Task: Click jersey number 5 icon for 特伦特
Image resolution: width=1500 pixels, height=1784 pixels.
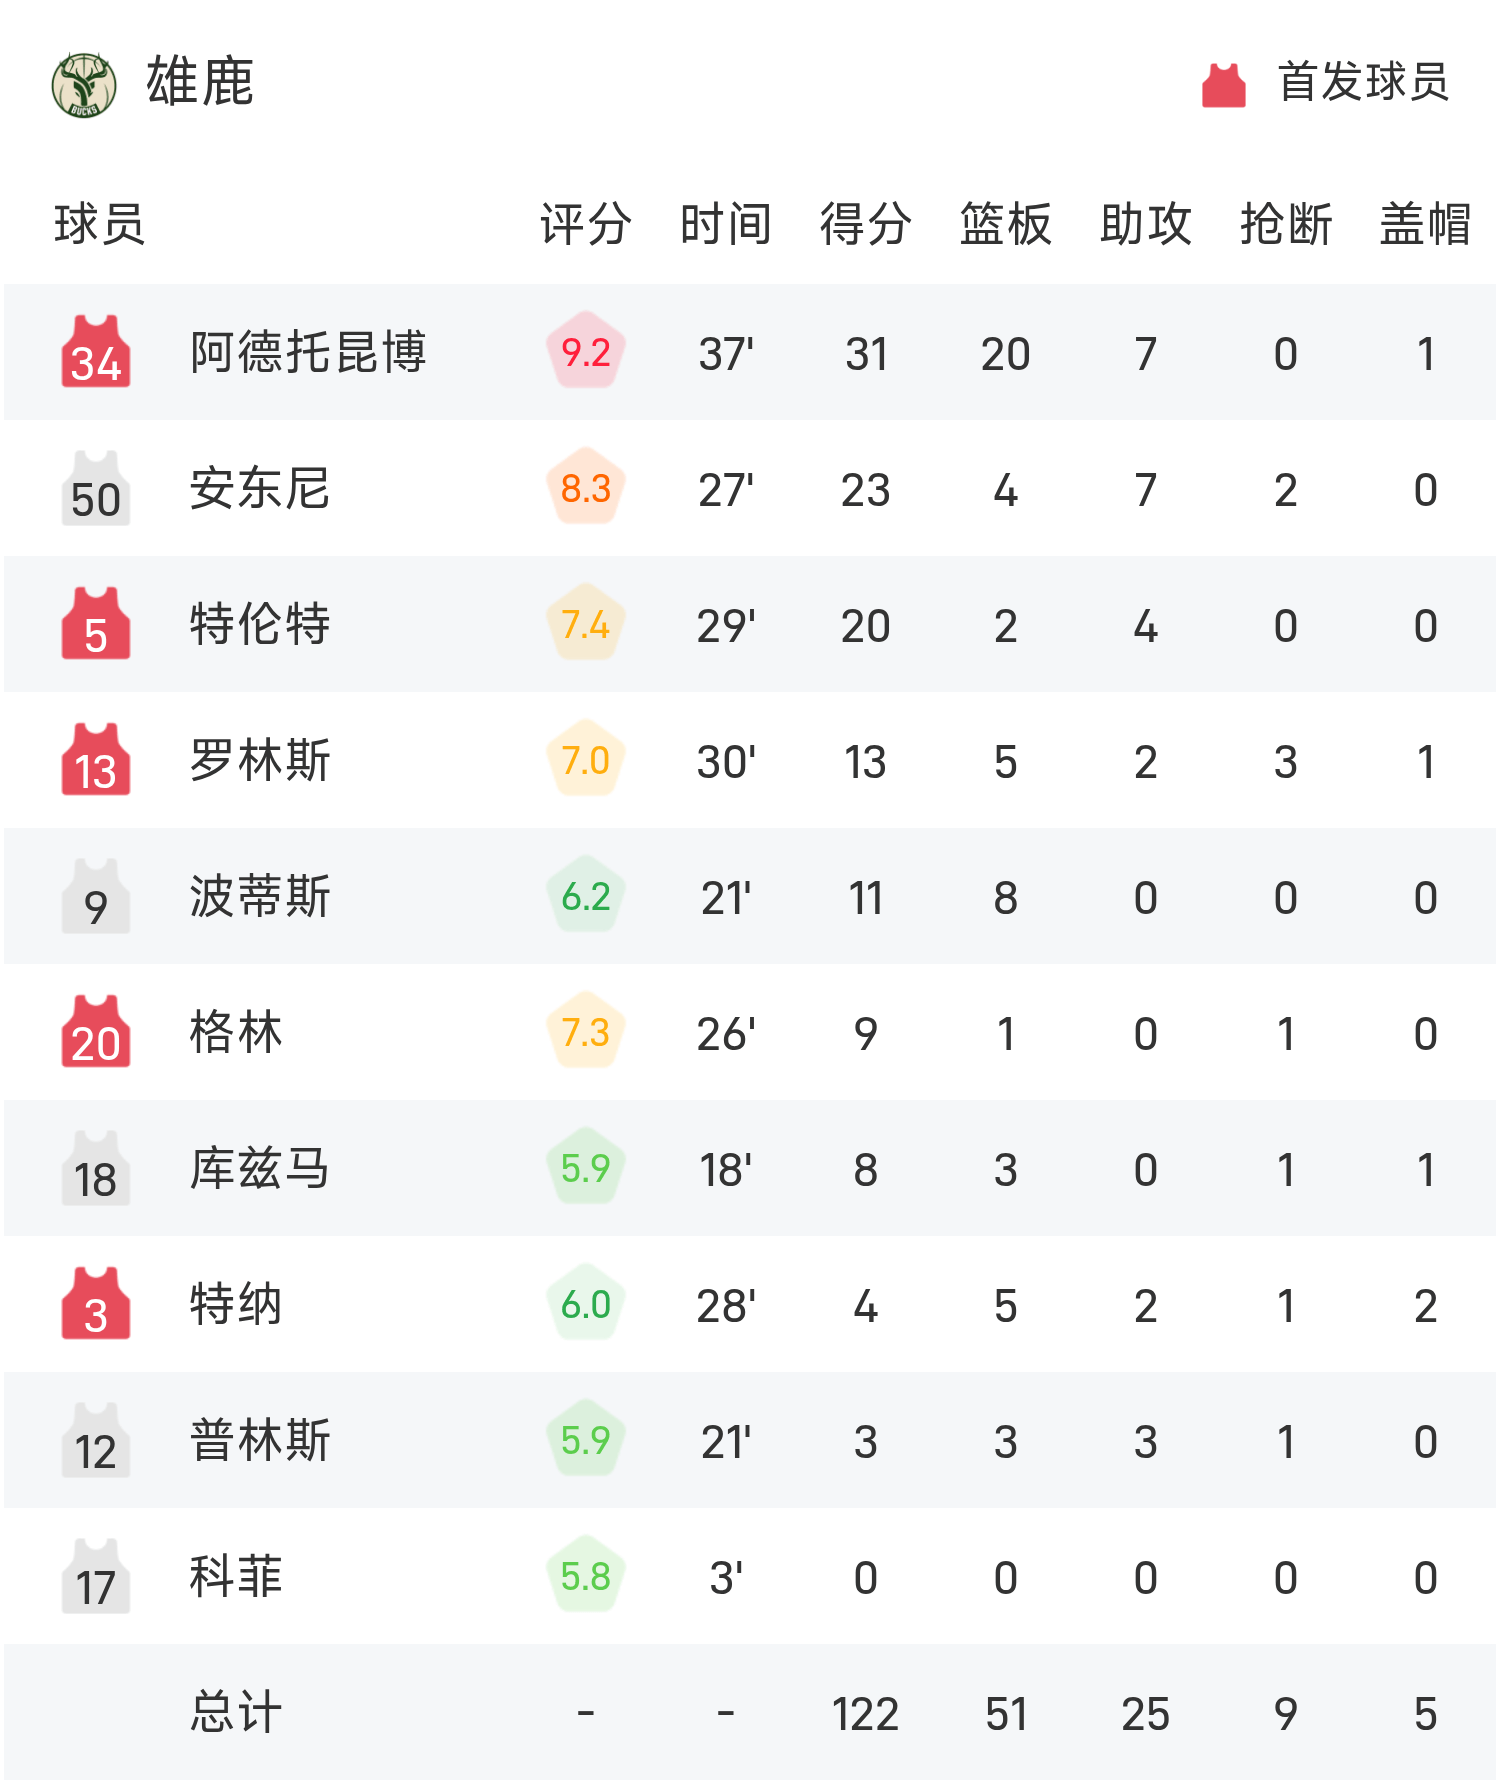Action: (96, 624)
